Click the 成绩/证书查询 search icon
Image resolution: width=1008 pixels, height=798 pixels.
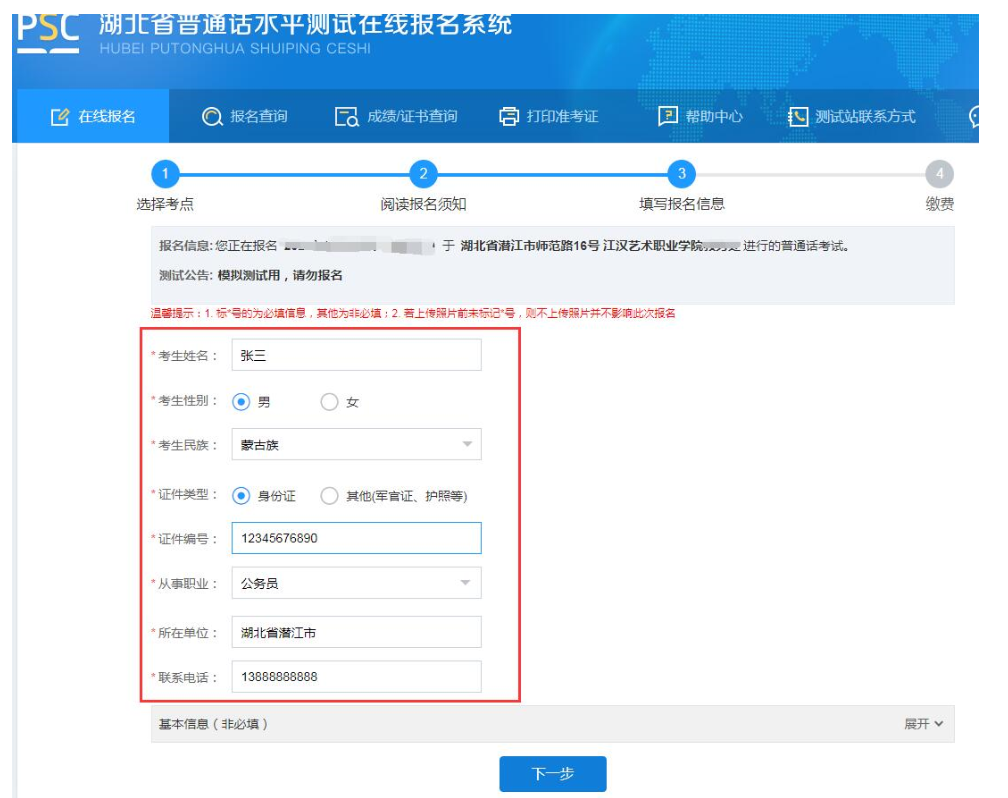click(x=346, y=117)
